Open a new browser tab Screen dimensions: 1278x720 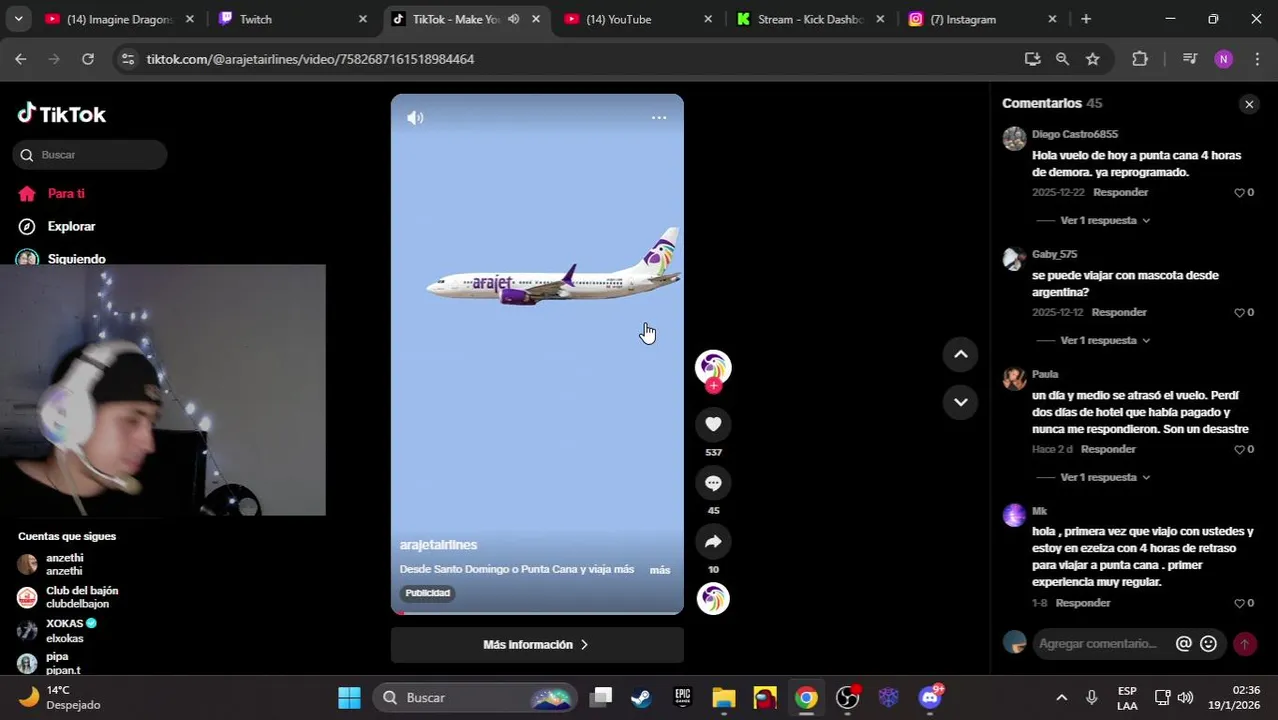pos(1086,19)
